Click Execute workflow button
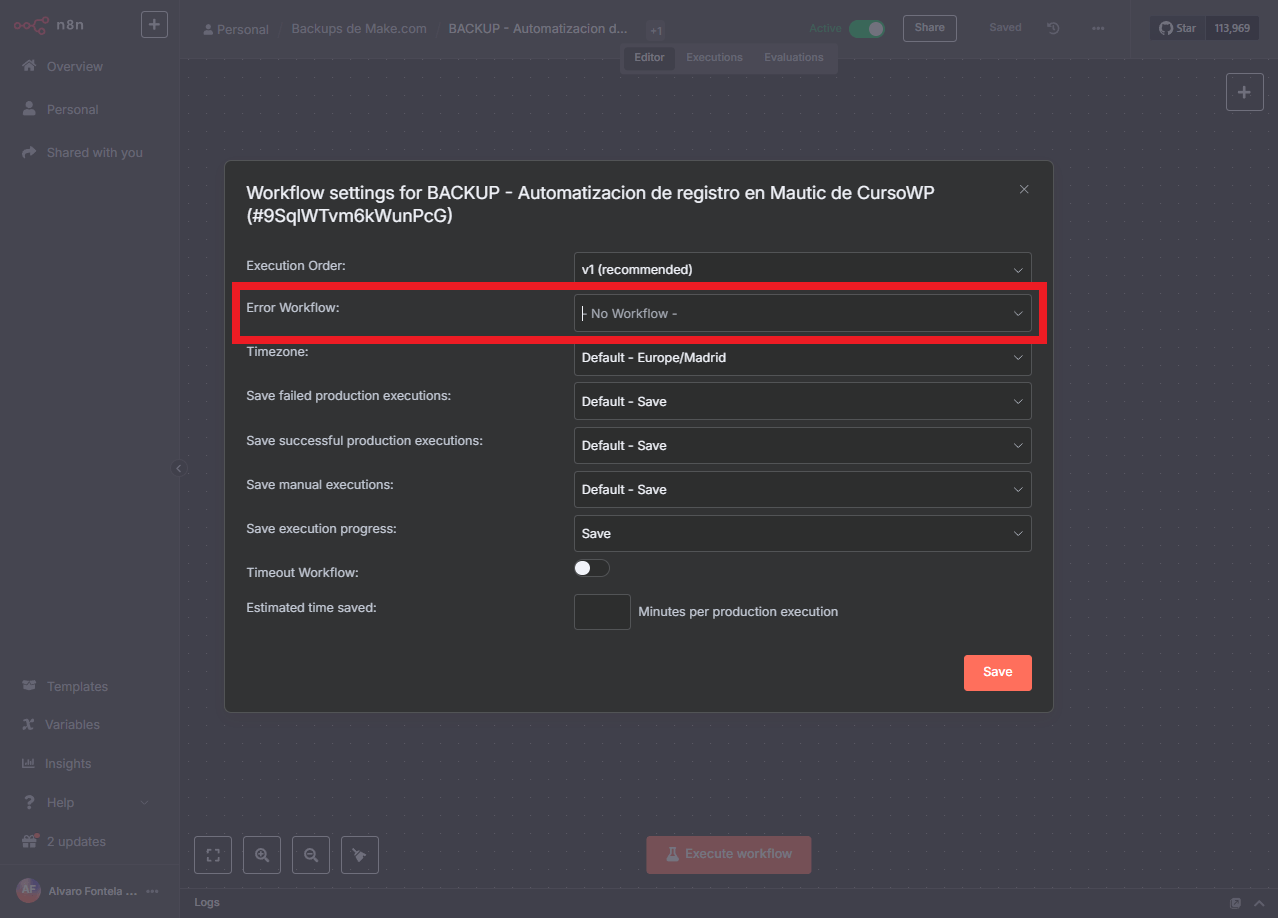The height and width of the screenshot is (918, 1278). [729, 854]
